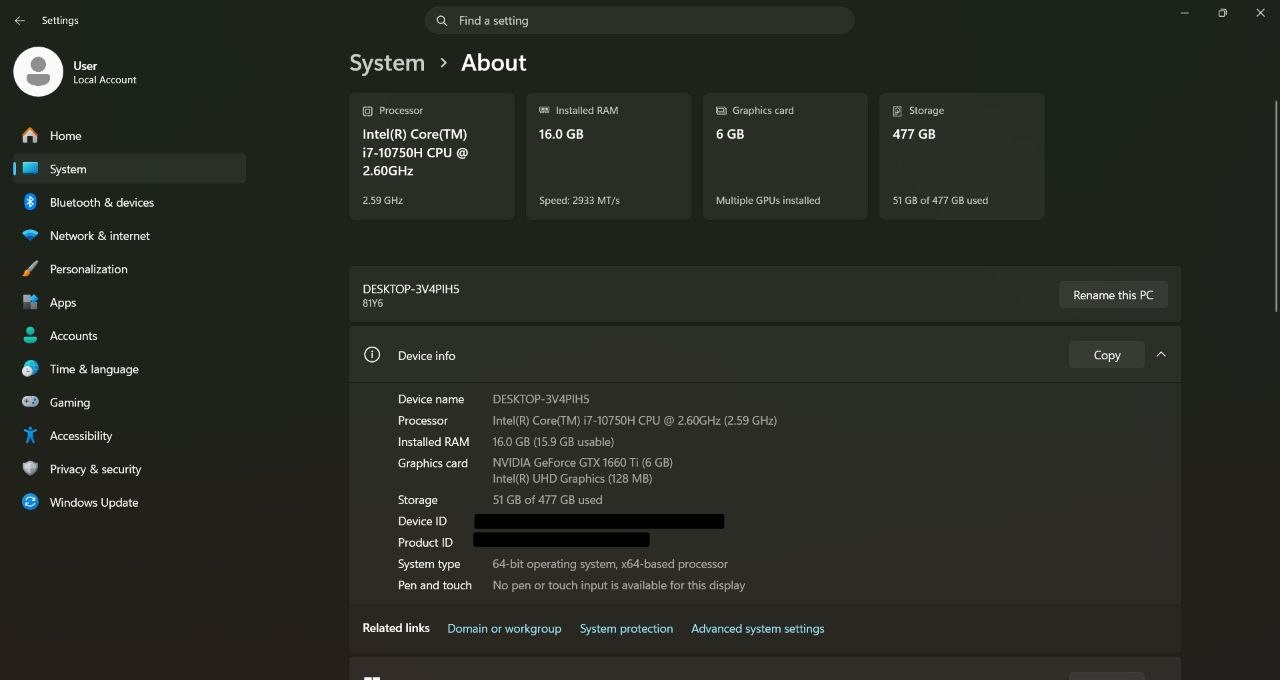Click the No pen or touch input text
This screenshot has height=680, width=1280.
(x=619, y=585)
